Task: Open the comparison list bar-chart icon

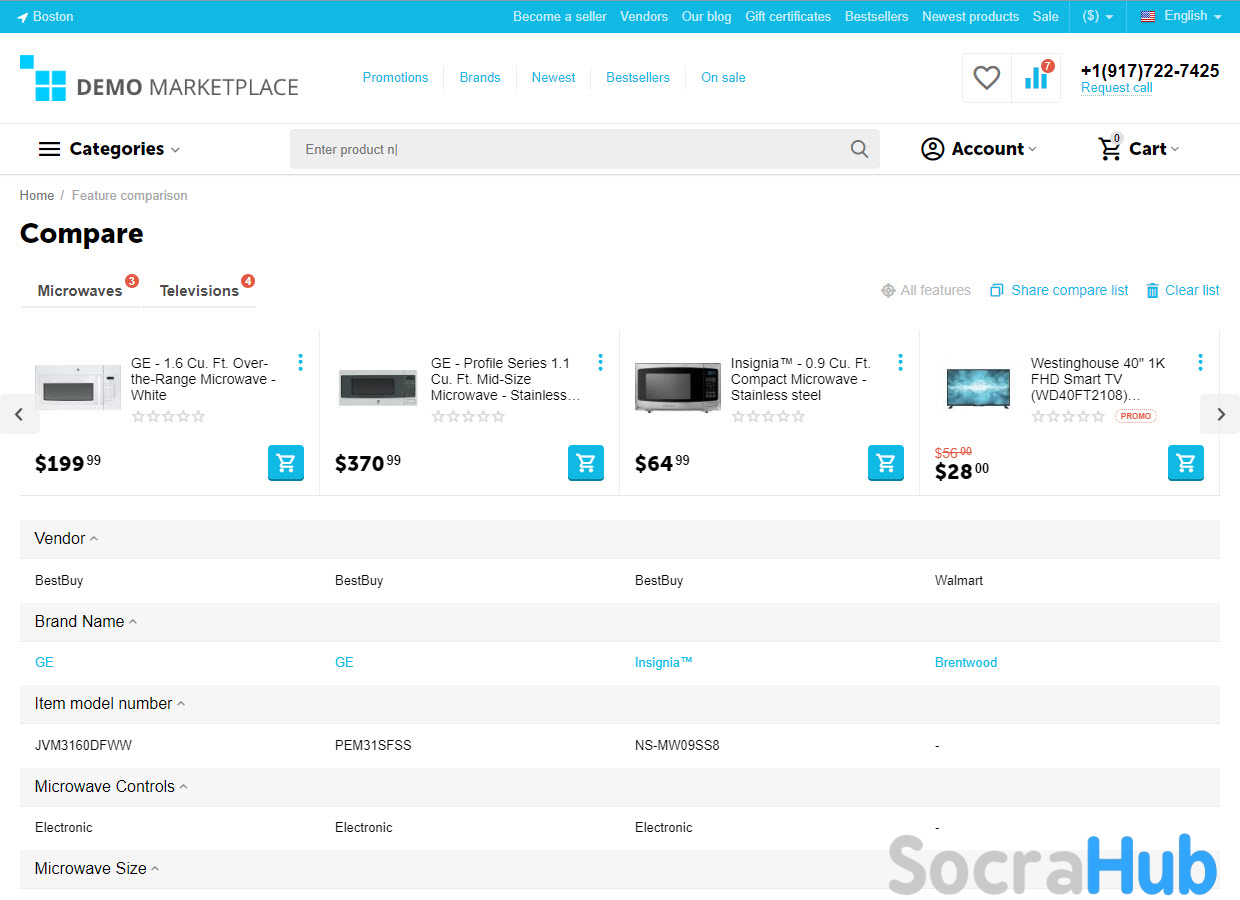Action: tap(1036, 78)
